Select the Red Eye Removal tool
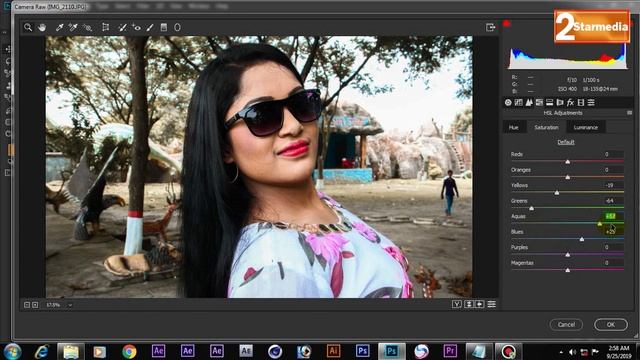The image size is (640, 360). pyautogui.click(x=136, y=27)
